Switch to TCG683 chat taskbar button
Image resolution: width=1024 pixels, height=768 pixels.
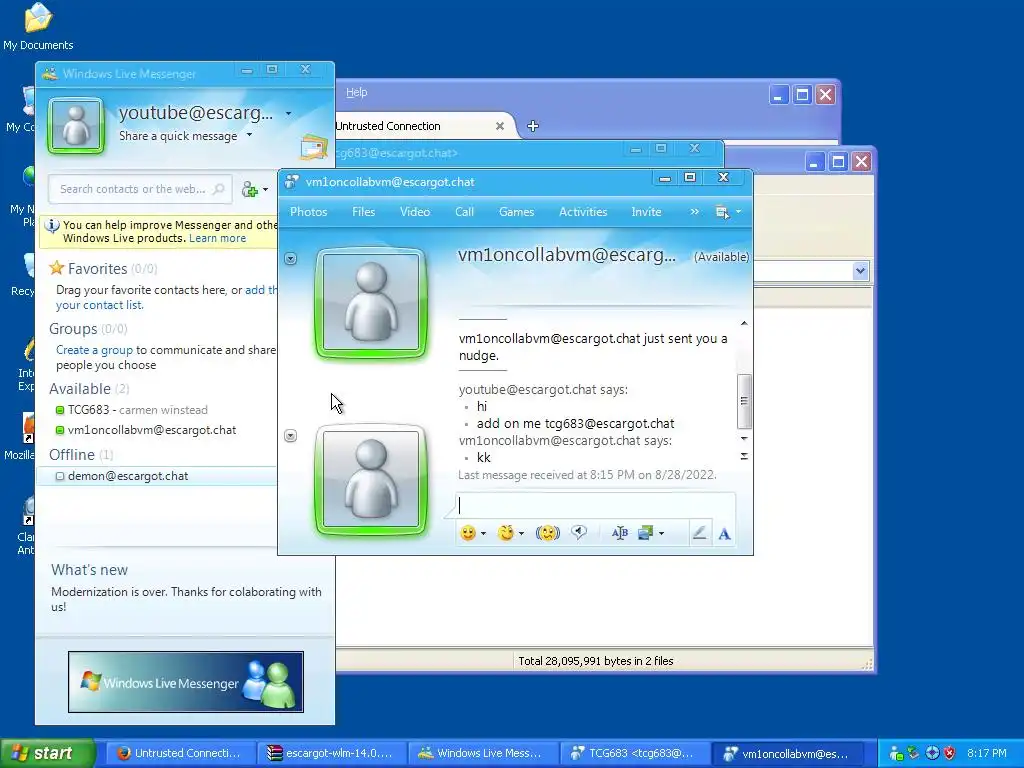tap(635, 753)
